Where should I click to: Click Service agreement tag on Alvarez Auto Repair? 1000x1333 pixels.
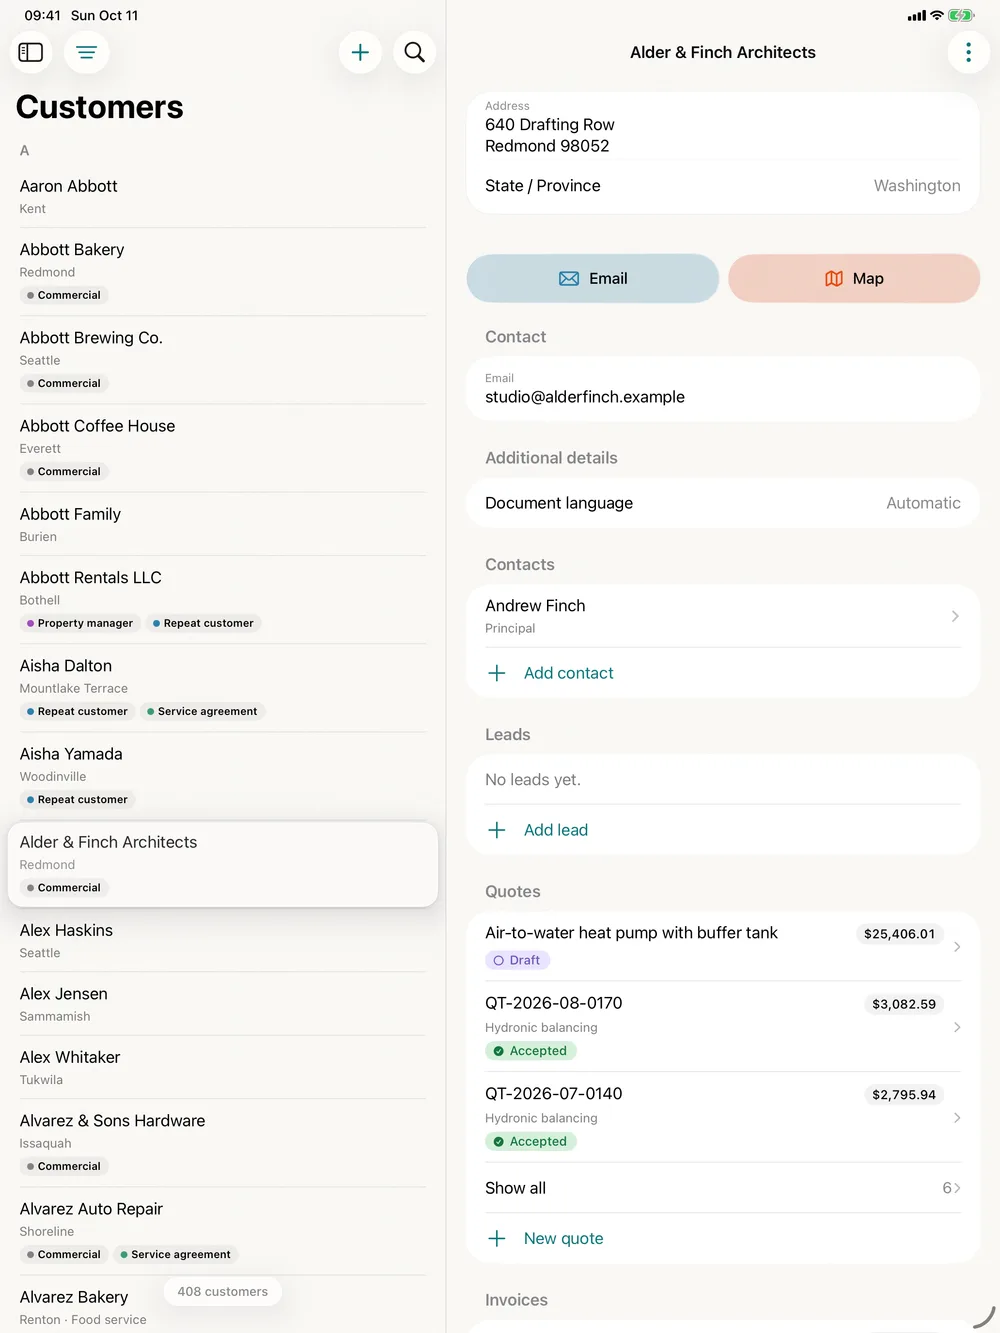[x=175, y=1254]
